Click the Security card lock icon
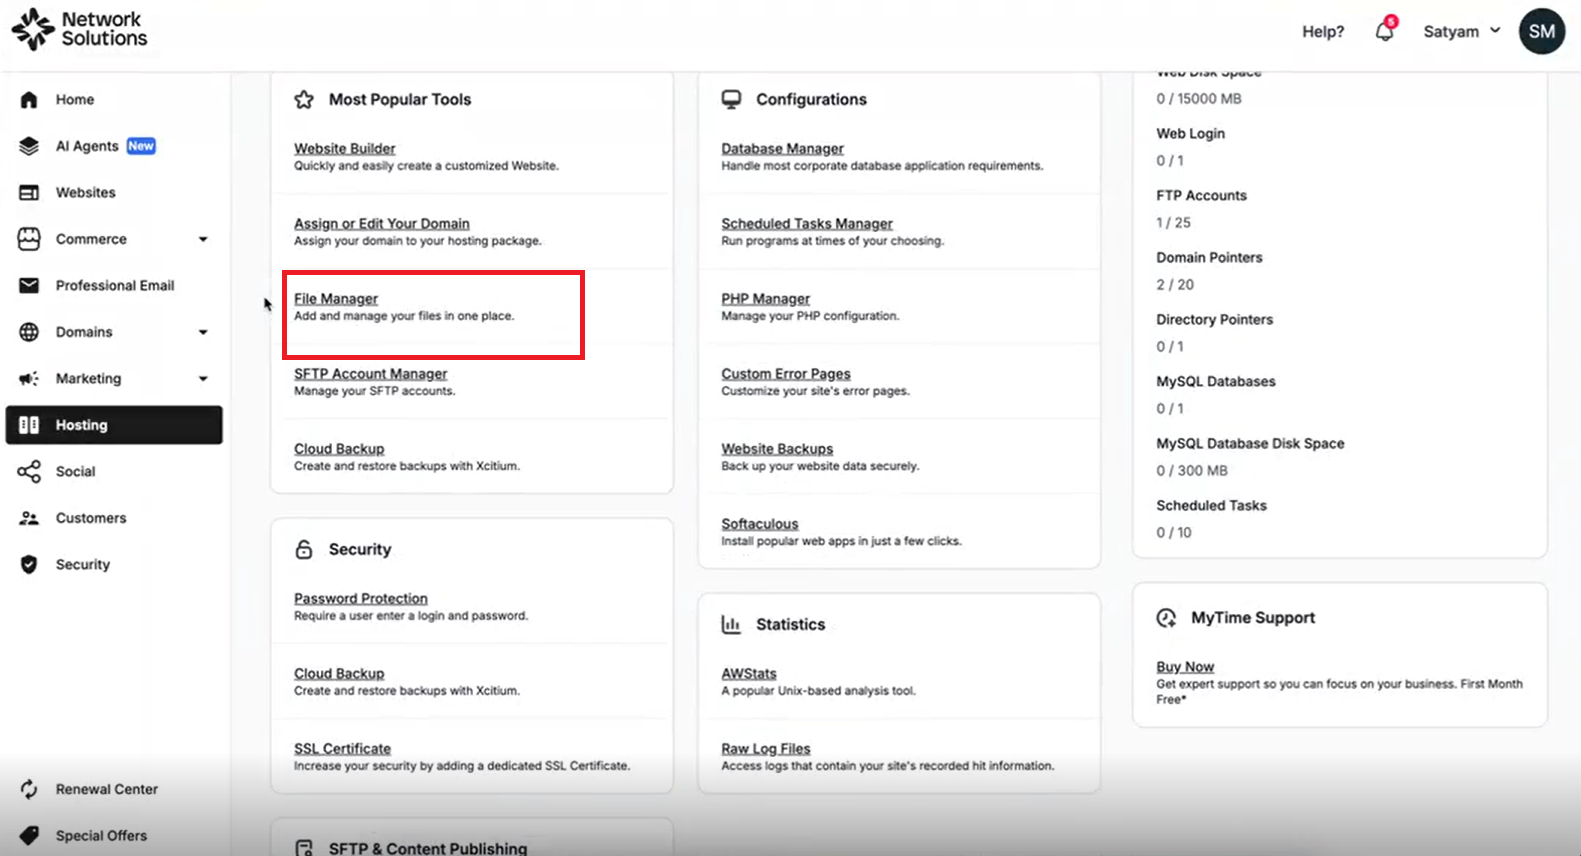This screenshot has height=856, width=1581. [x=304, y=549]
